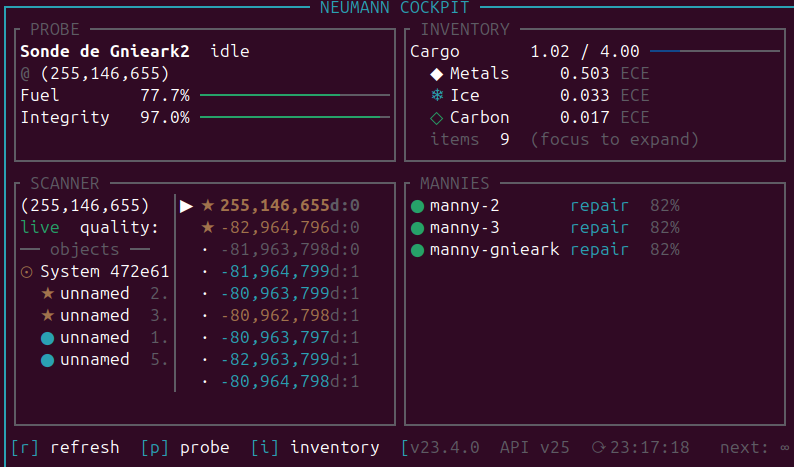Click the Fuel progress bar
The width and height of the screenshot is (794, 467).
[295, 95]
